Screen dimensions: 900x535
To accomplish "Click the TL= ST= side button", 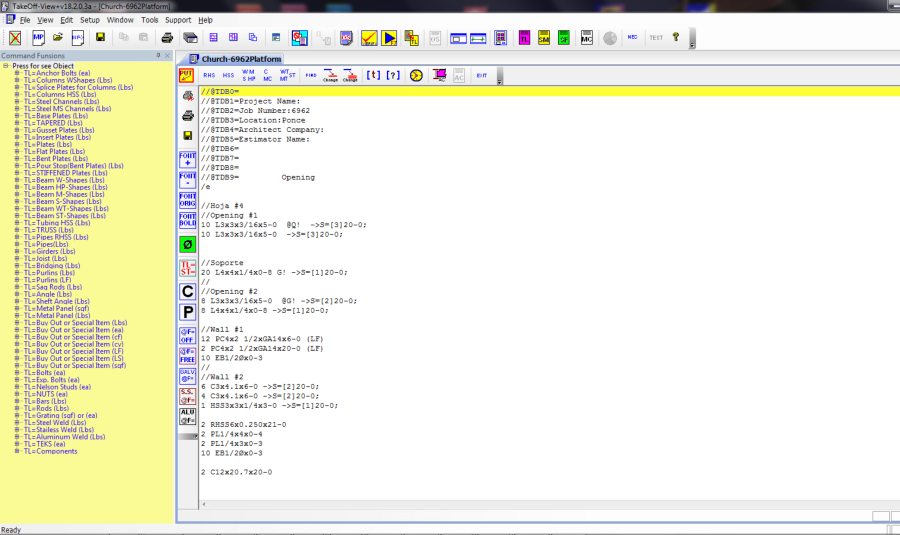I will click(x=187, y=268).
